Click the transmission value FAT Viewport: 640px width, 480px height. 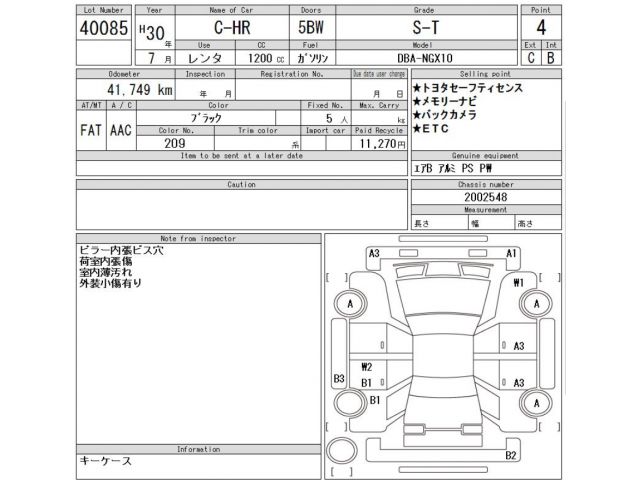point(91,130)
